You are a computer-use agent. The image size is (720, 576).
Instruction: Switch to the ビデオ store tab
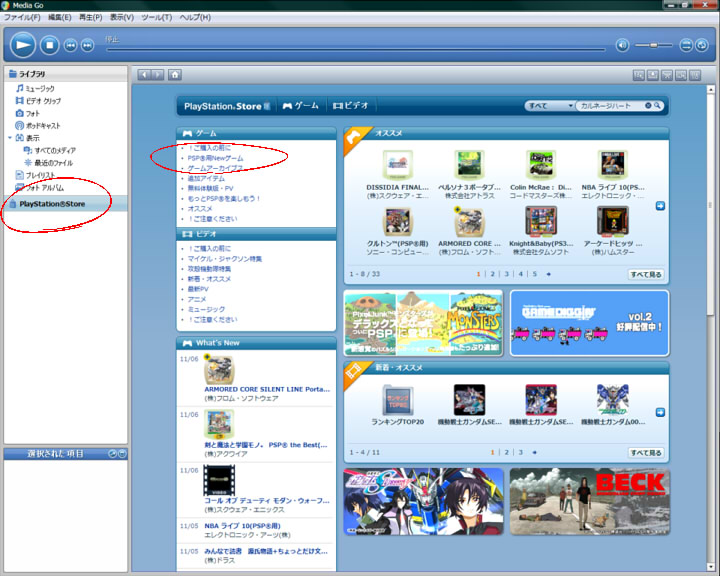coord(350,106)
